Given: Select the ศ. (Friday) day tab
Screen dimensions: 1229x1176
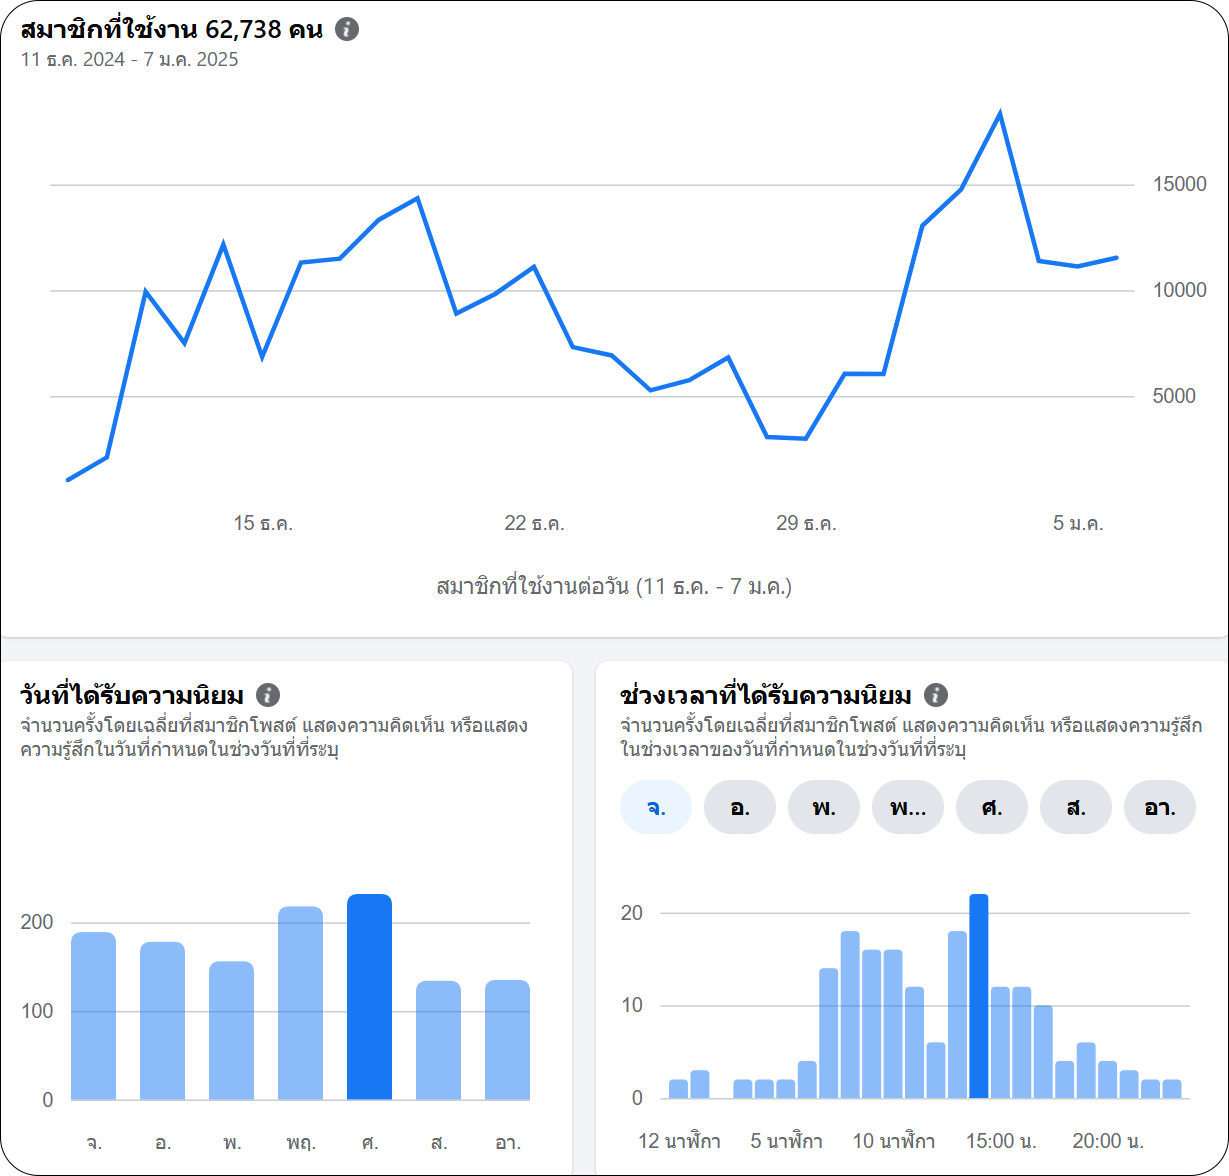Looking at the screenshot, I should [x=992, y=808].
